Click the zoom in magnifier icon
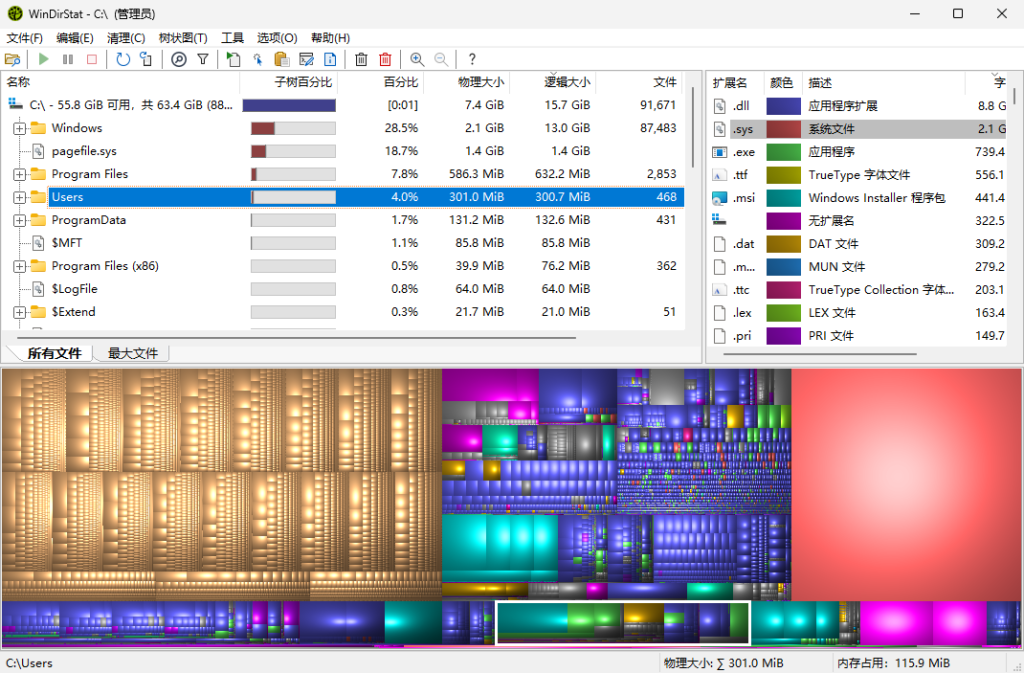Viewport: 1024px width, 673px height. coord(417,60)
